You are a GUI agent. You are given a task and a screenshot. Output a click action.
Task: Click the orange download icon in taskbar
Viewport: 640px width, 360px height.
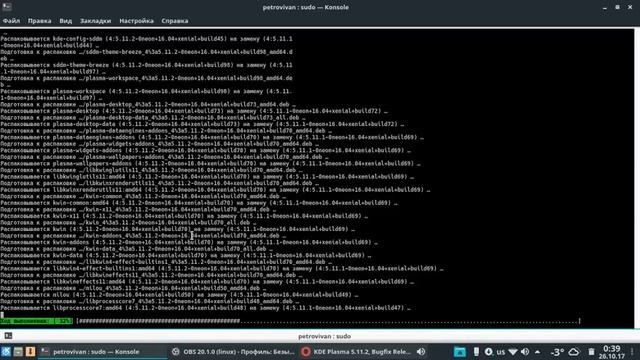point(30,351)
